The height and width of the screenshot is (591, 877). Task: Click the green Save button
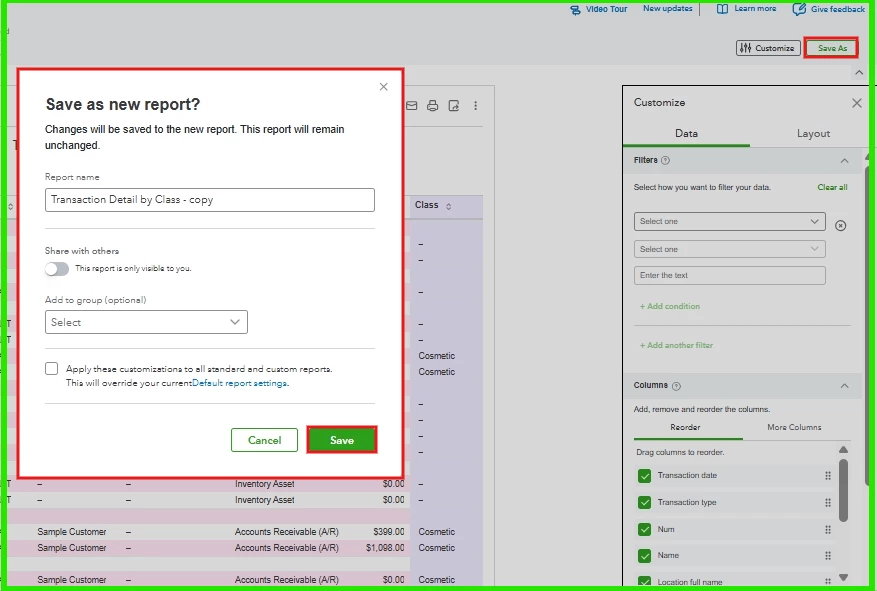[x=342, y=440]
